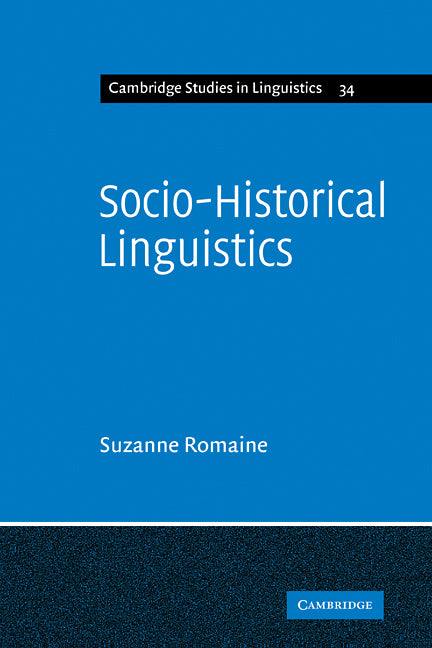Viewport: 432px width, 648px height.
Task: Click the title word 'Socio-Historical'
Action: tap(242, 200)
